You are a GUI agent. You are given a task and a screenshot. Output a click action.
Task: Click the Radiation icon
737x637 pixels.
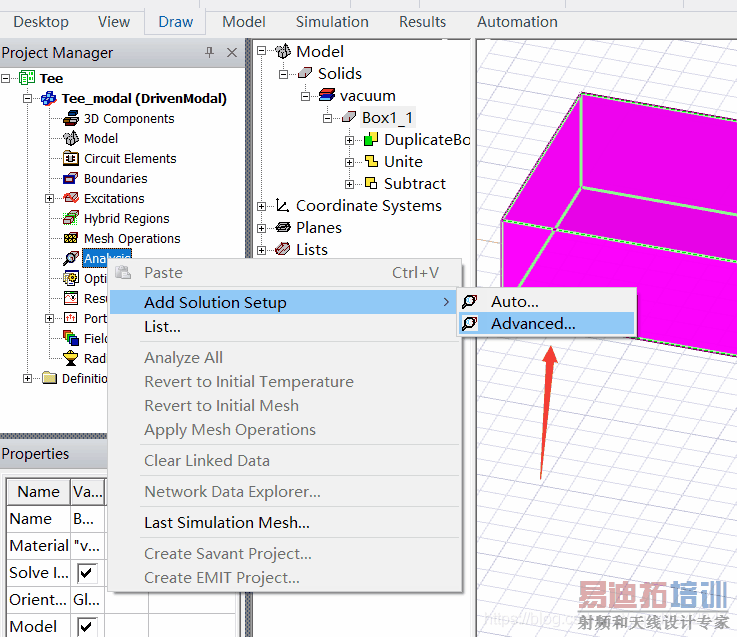tap(71, 358)
